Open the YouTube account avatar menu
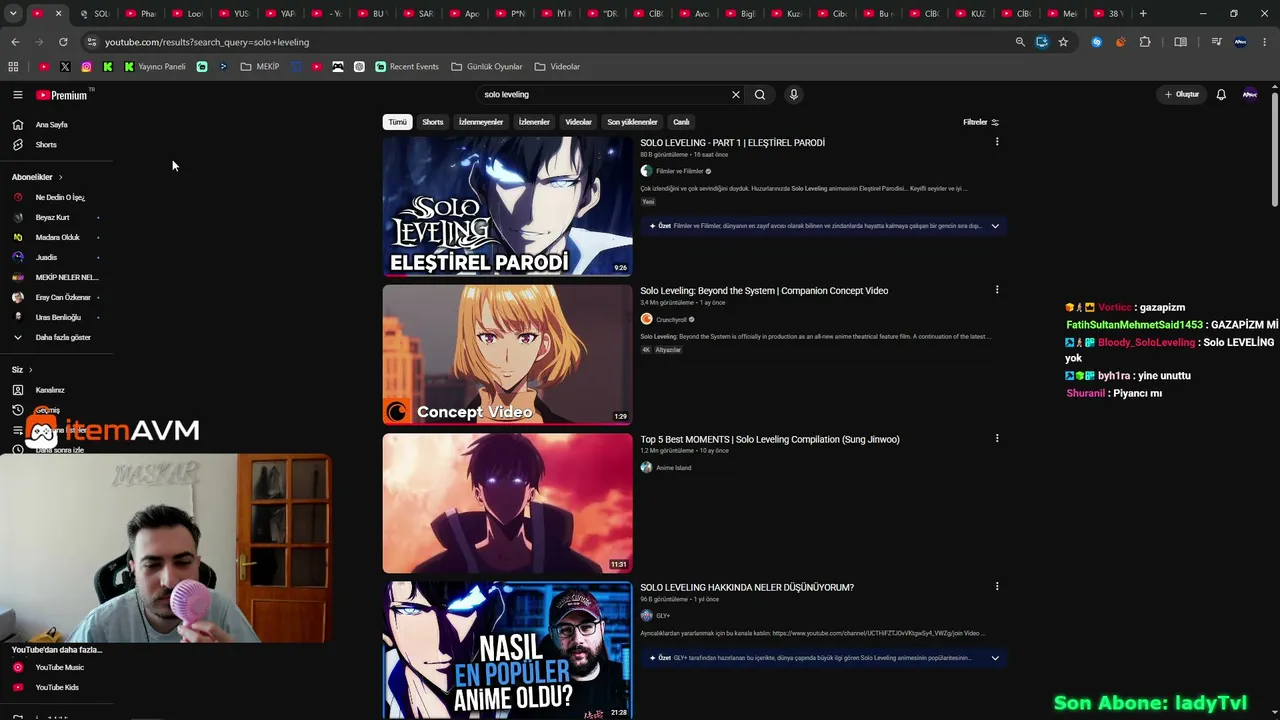The image size is (1280, 720). pos(1250,95)
